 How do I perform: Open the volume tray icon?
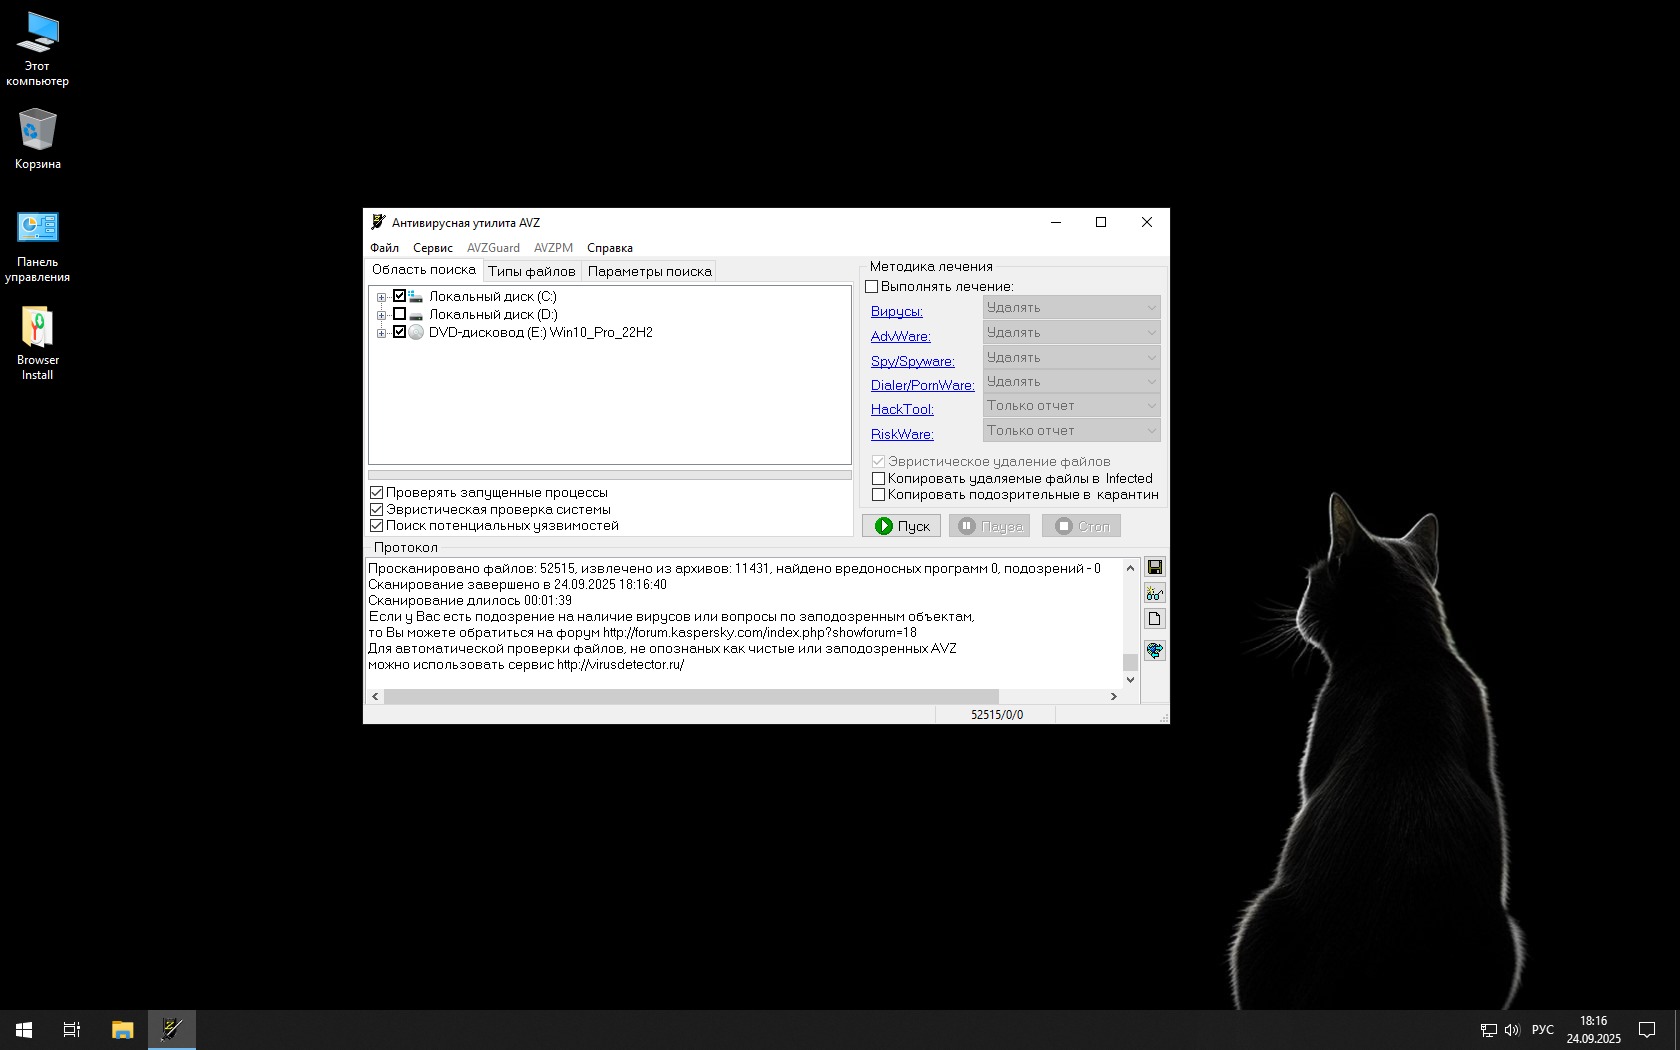[1511, 1030]
